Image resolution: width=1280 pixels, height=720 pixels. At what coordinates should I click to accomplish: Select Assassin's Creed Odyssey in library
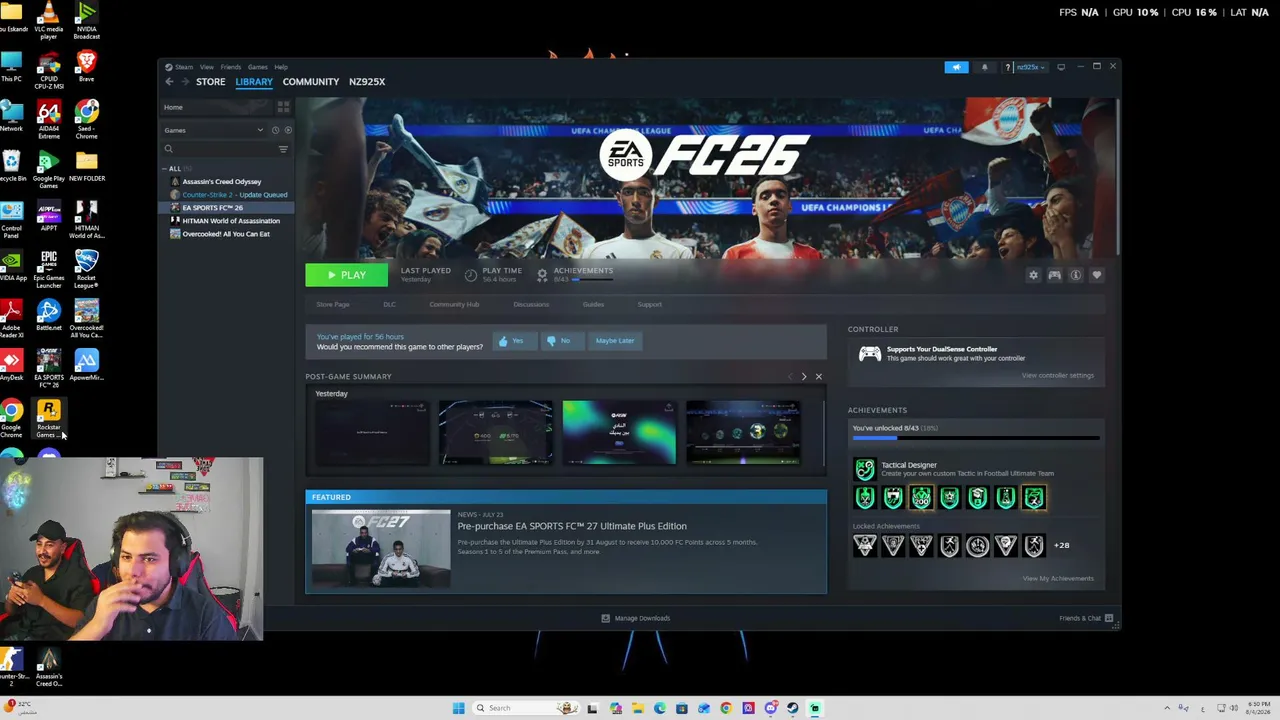[221, 182]
